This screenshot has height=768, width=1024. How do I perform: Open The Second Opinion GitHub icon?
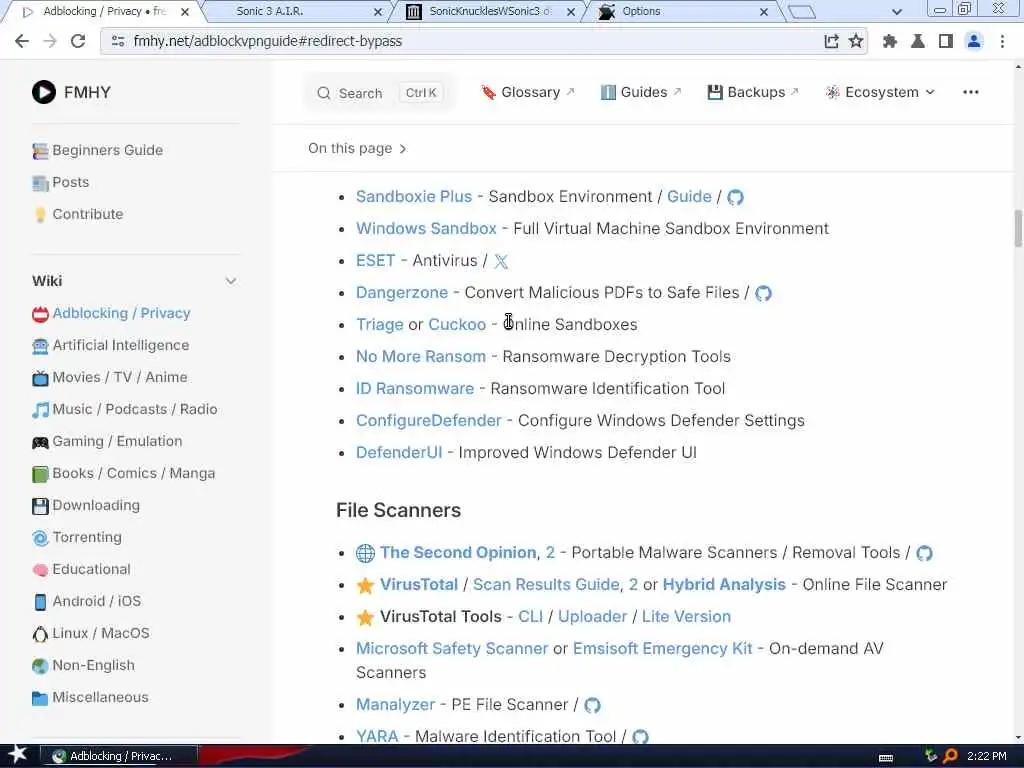(x=924, y=553)
